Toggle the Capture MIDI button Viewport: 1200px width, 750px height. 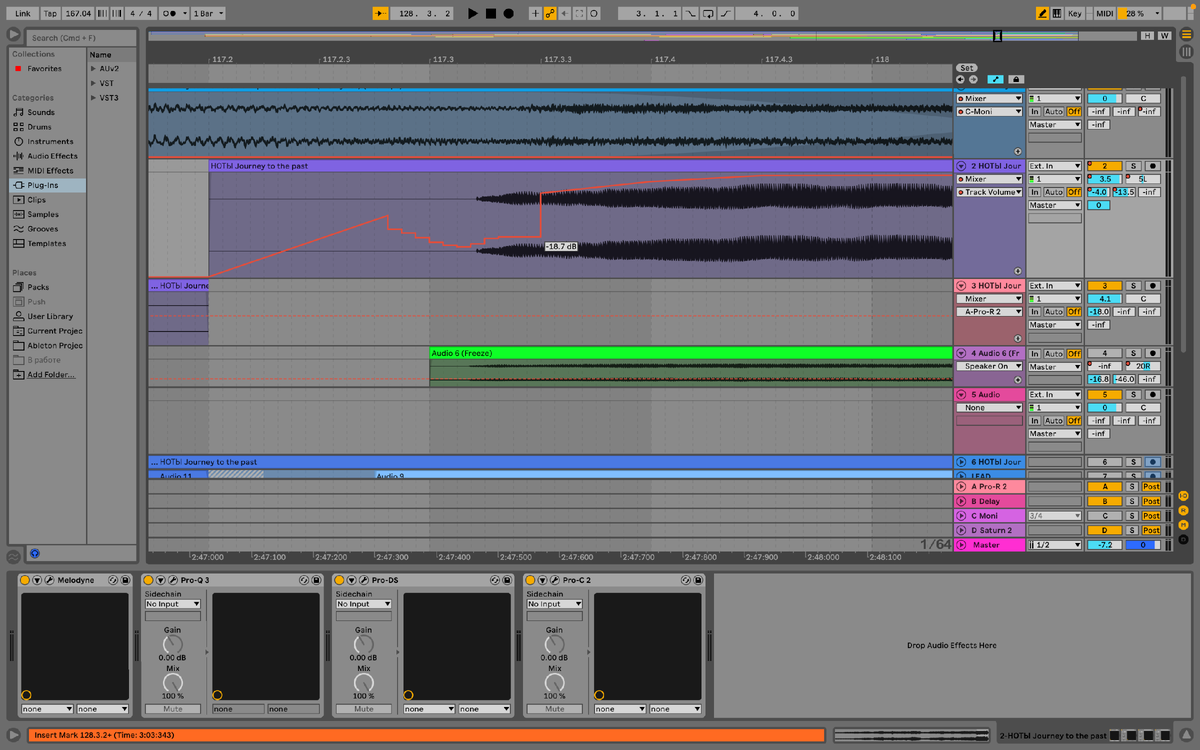(x=579, y=14)
